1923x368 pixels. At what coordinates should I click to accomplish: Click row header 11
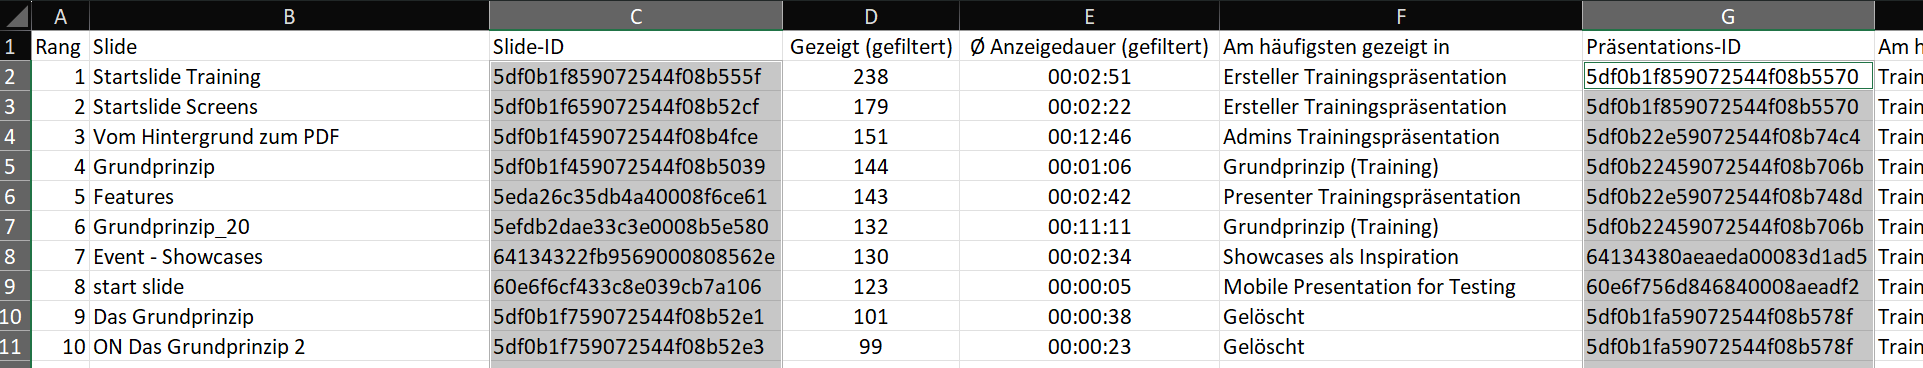(15, 346)
